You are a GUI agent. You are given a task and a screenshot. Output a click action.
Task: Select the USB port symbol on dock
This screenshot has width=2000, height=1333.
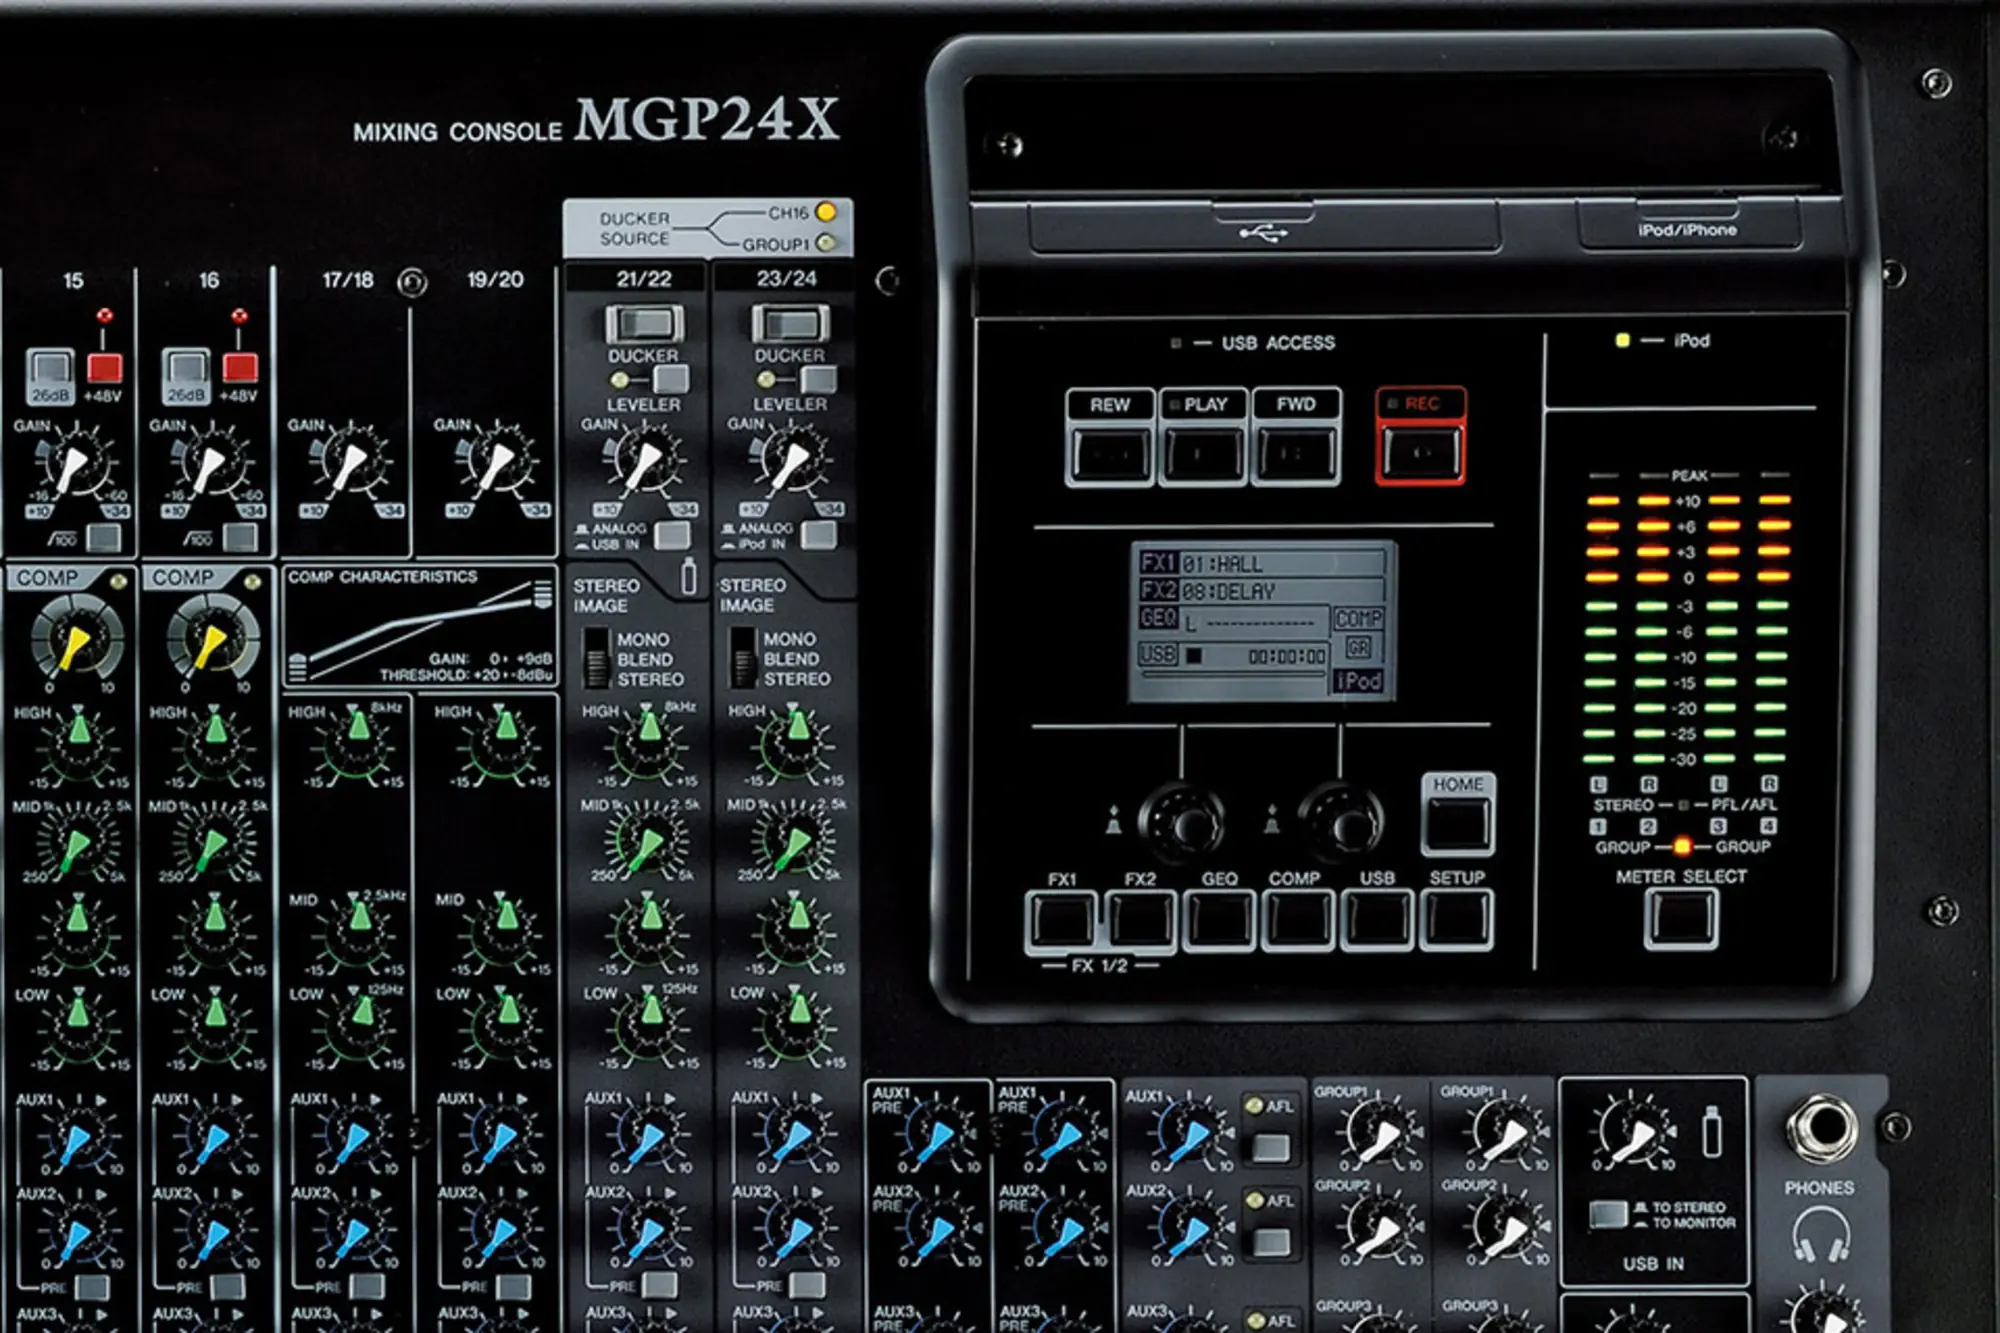point(1264,233)
